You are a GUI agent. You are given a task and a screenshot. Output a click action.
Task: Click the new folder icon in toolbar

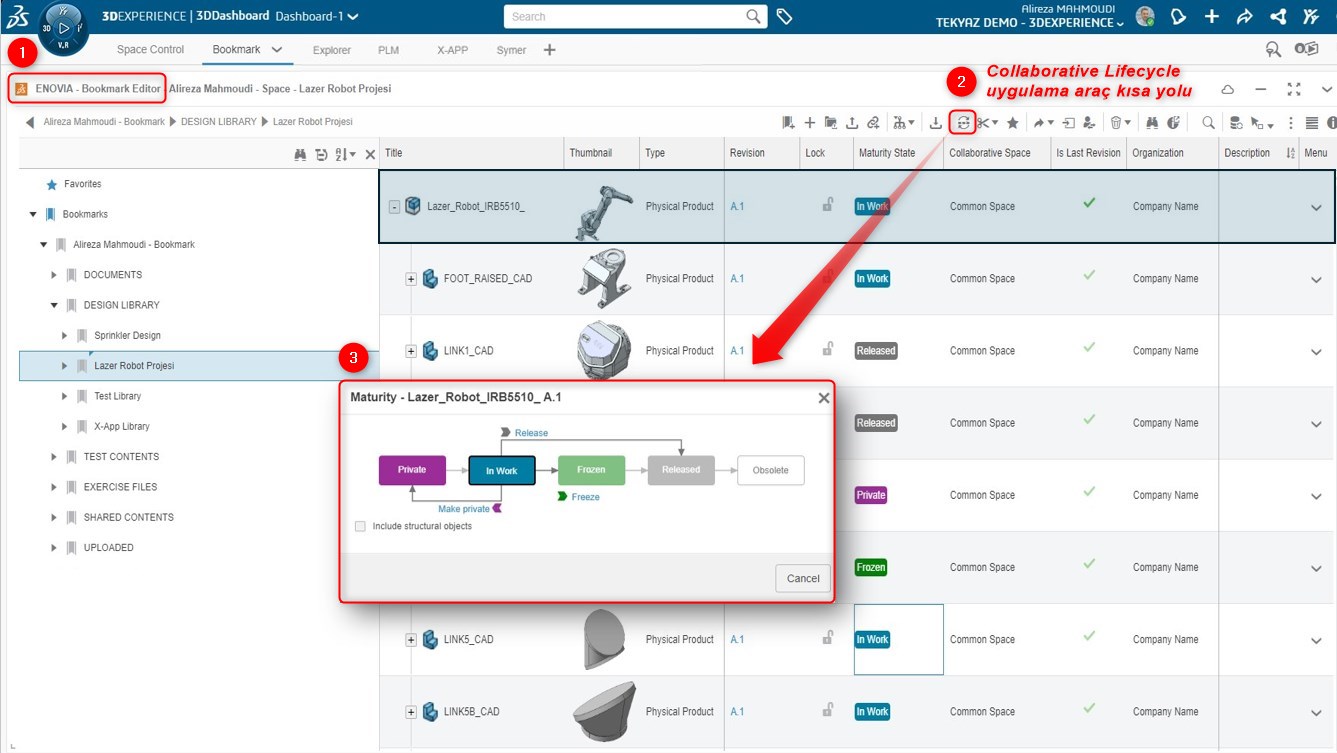coord(831,122)
